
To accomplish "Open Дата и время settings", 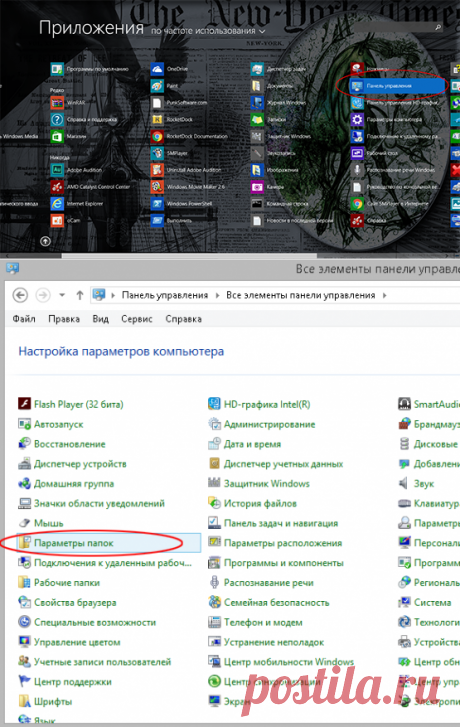I will (244, 444).
